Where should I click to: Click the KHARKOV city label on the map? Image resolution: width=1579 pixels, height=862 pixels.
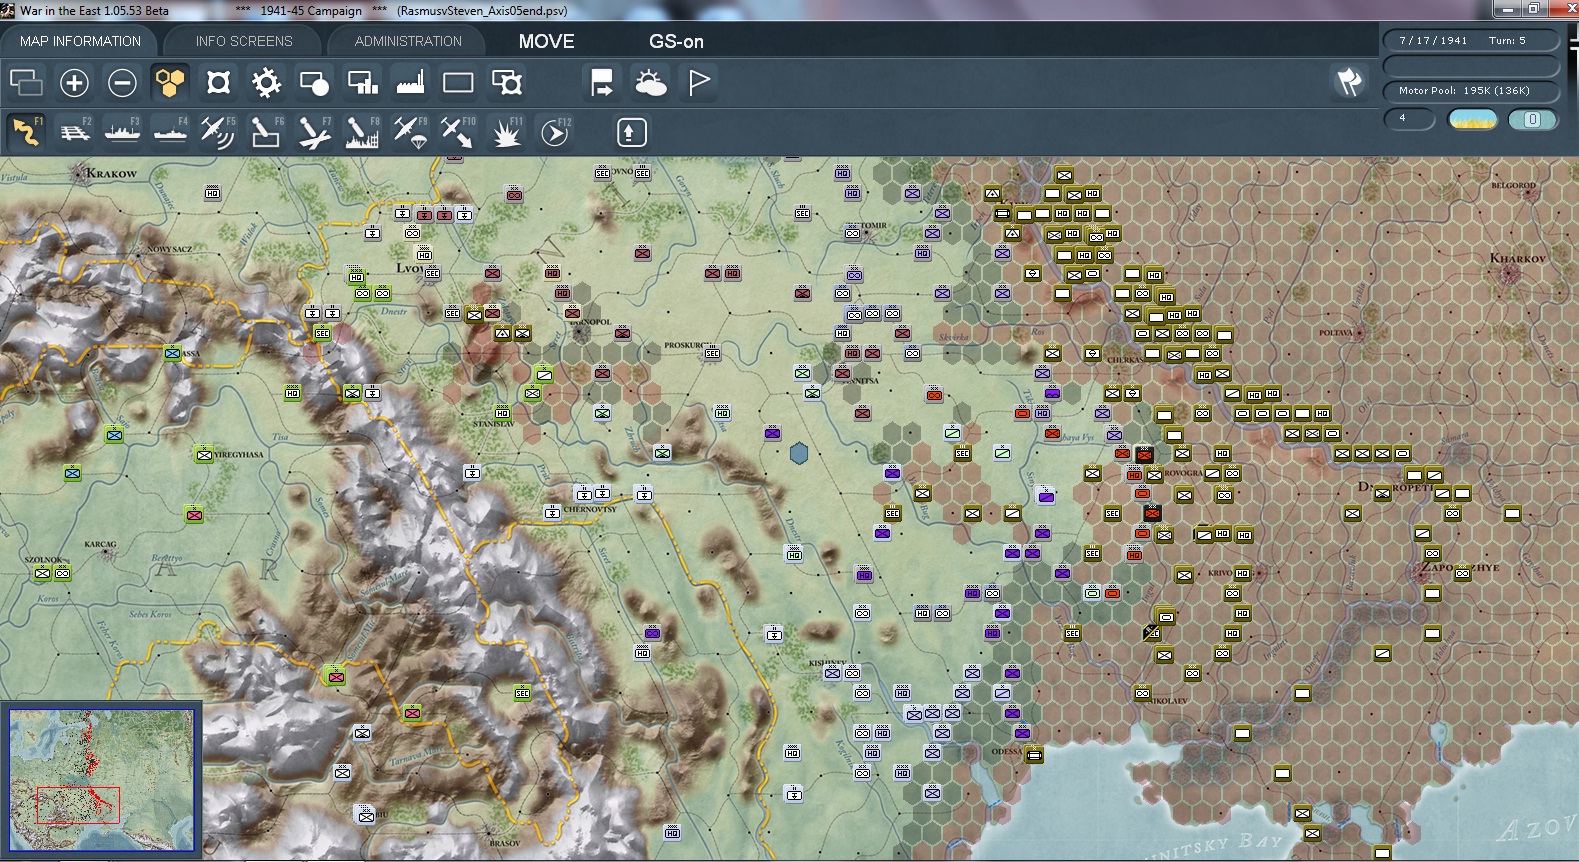1517,258
